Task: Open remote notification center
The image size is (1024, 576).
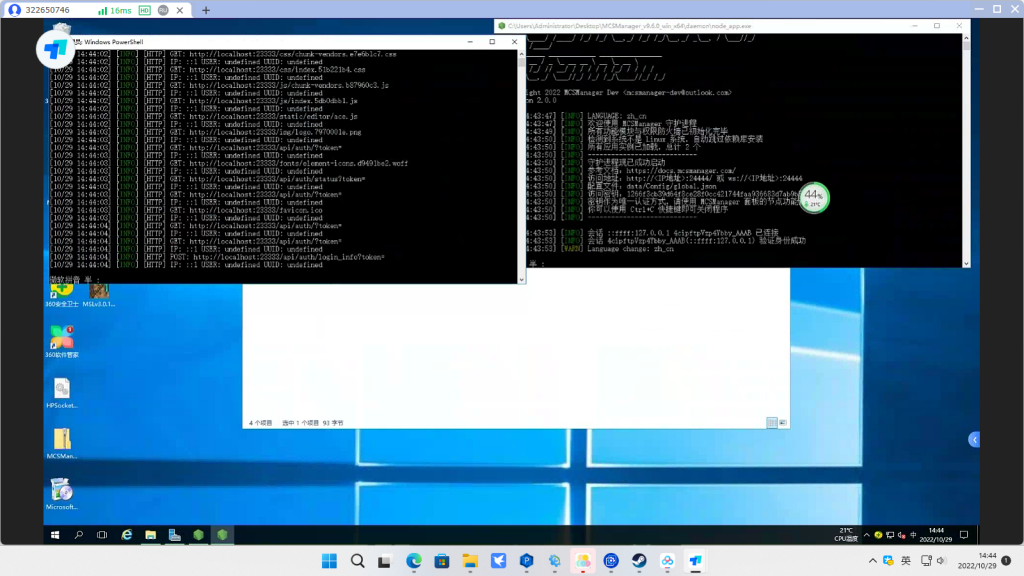Action: [x=964, y=535]
